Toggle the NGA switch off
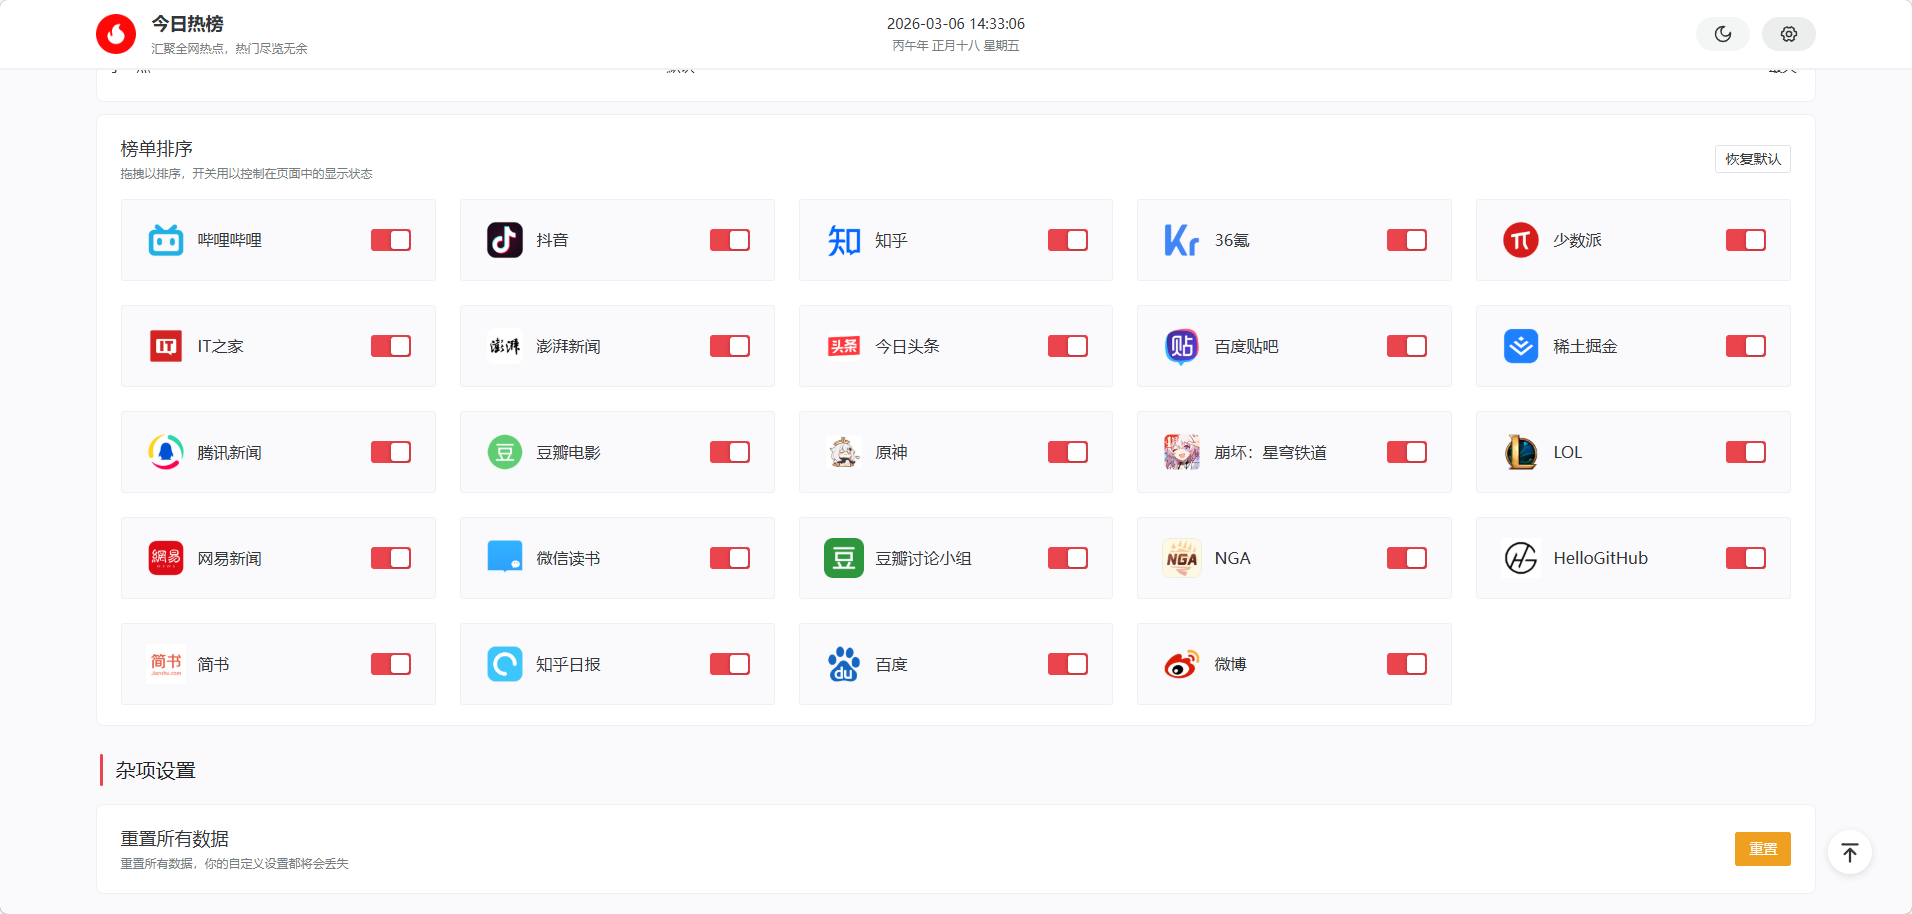Screen dimensions: 1912x914 [1406, 558]
